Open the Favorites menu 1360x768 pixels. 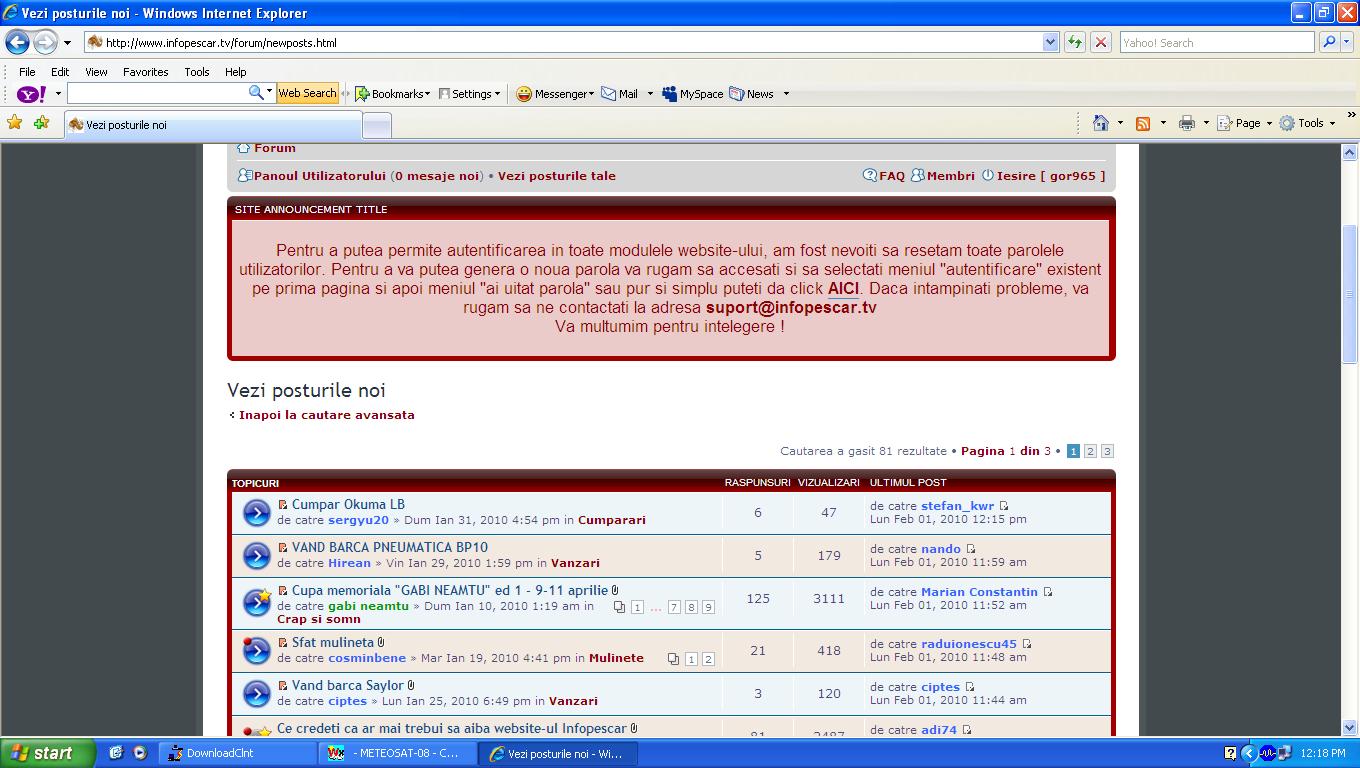coord(145,72)
